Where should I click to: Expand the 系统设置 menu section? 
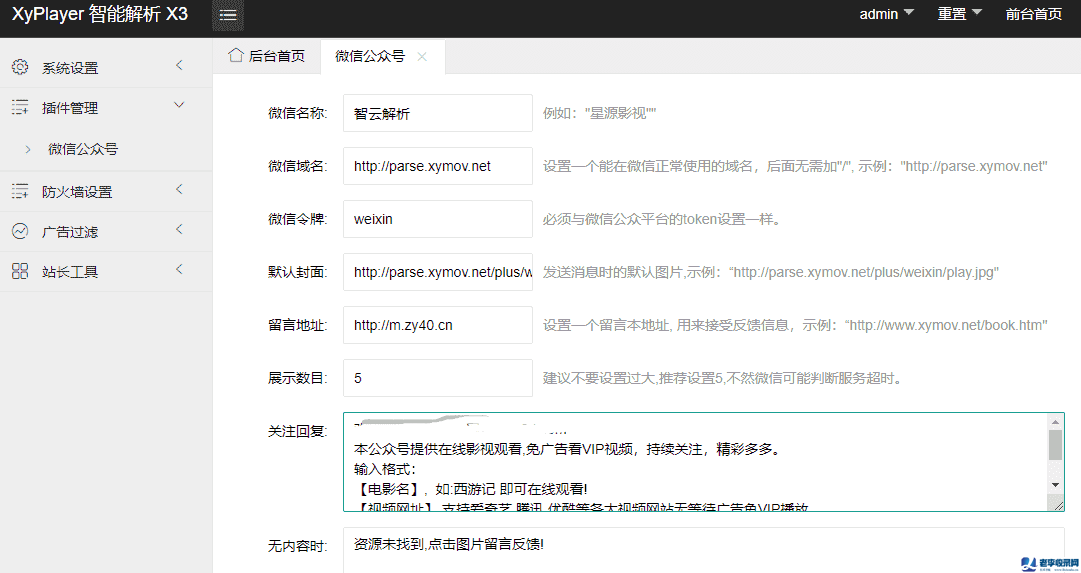pyautogui.click(x=179, y=66)
